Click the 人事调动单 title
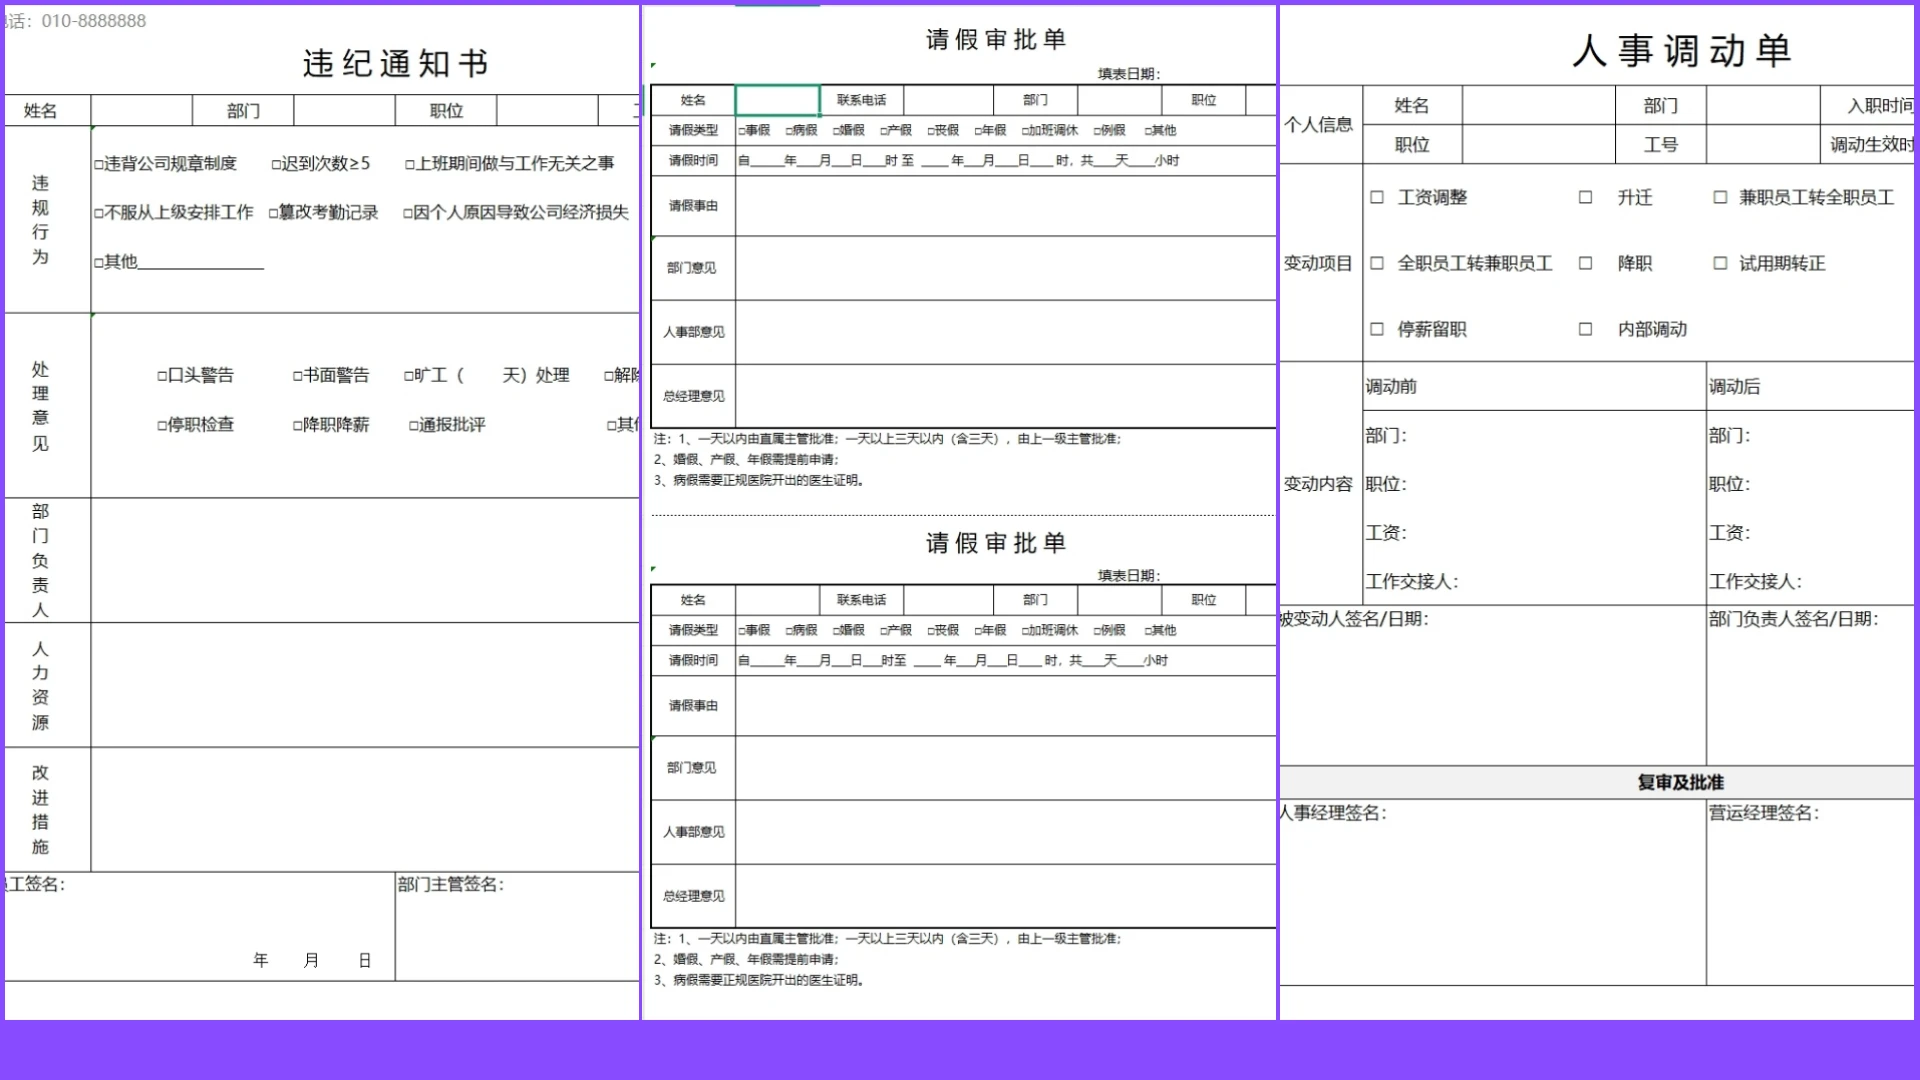The width and height of the screenshot is (1920, 1080). click(x=1681, y=50)
